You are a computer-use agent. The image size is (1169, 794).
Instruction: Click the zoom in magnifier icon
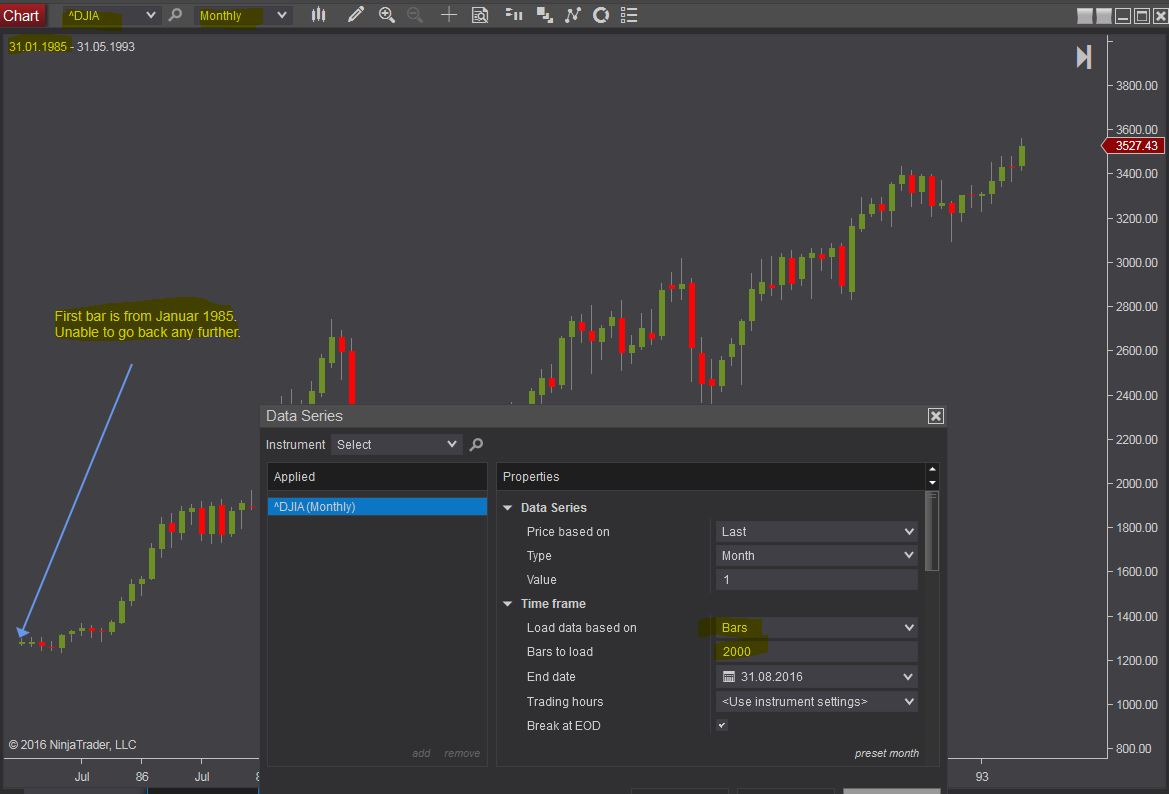tap(386, 15)
